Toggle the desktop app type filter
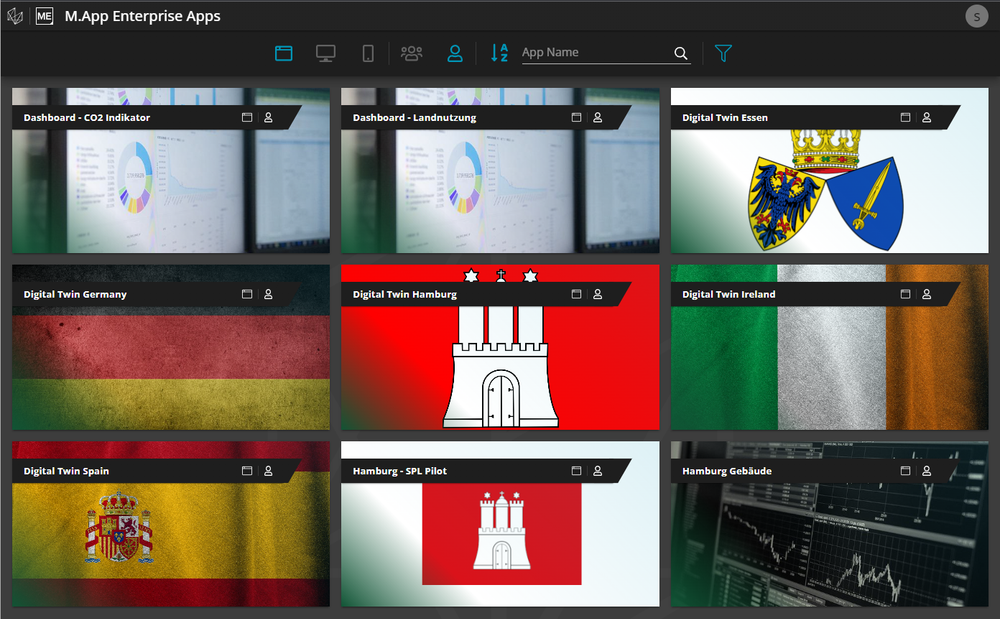The image size is (1000, 619). (x=326, y=53)
